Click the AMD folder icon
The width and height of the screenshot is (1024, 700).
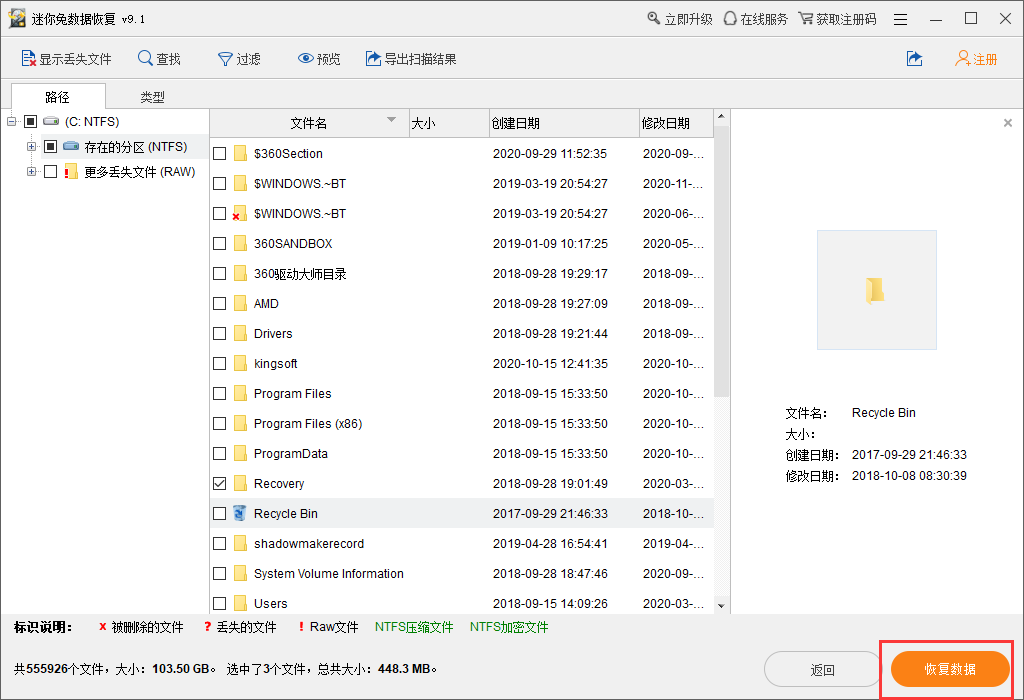[x=240, y=304]
